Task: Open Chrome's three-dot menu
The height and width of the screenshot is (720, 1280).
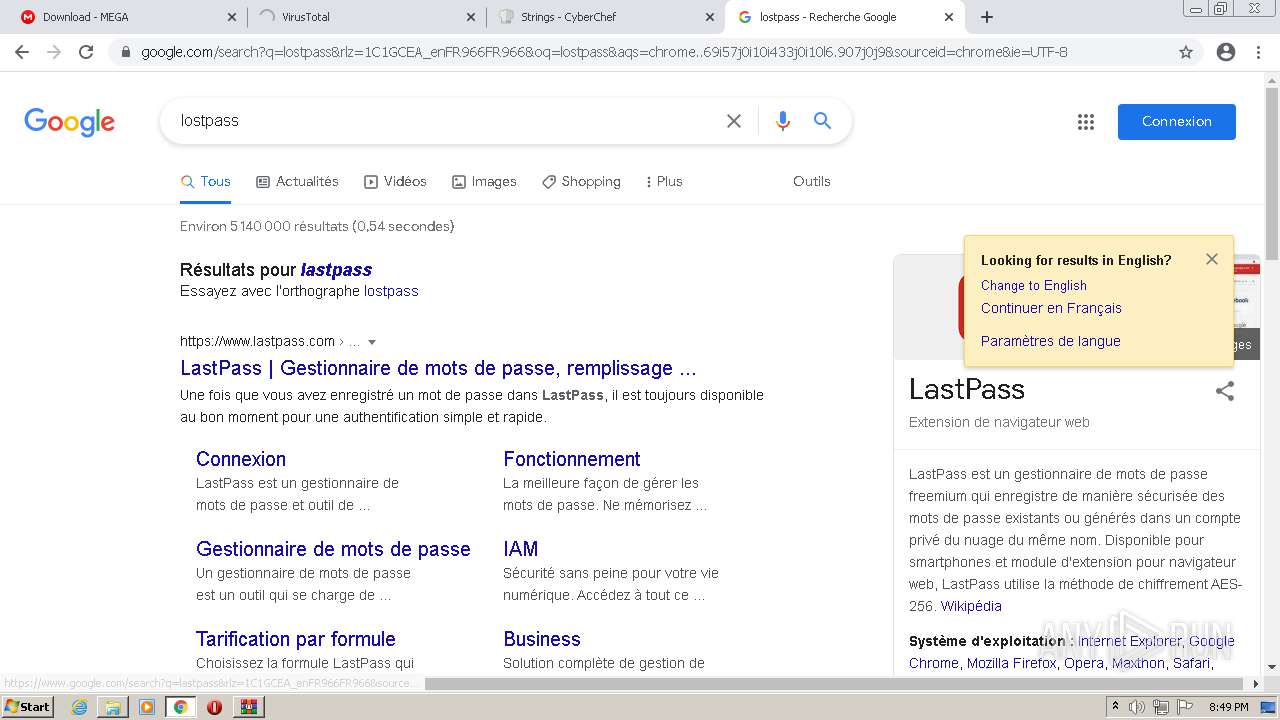Action: (1259, 52)
